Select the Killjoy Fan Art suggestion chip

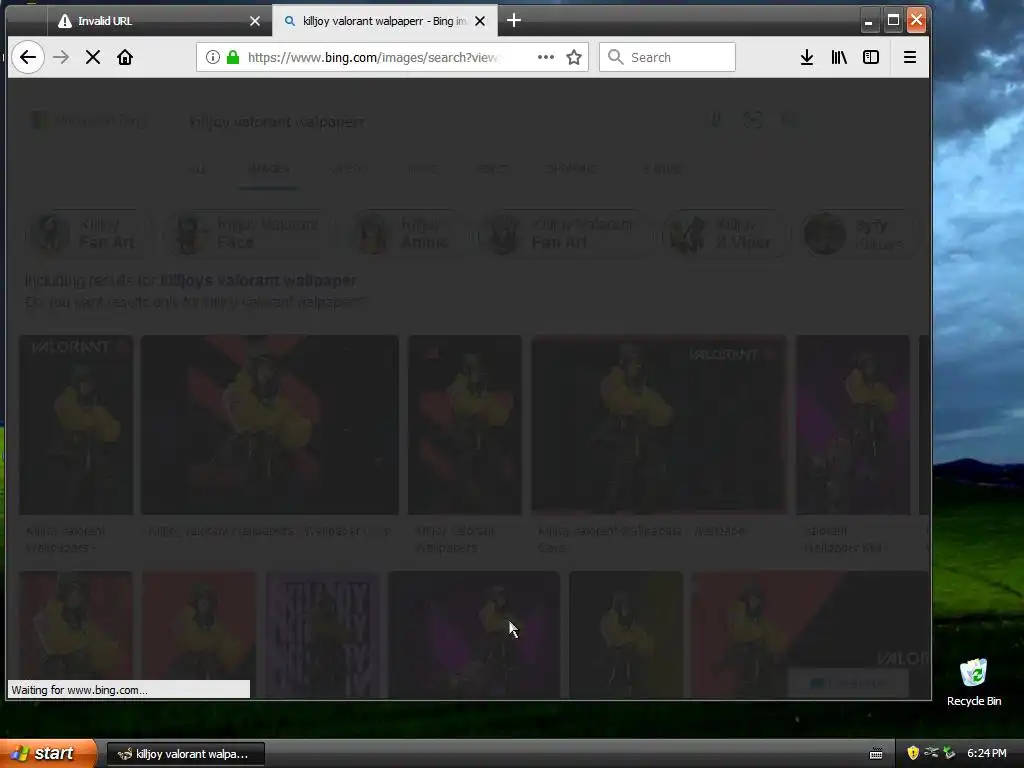(x=88, y=233)
